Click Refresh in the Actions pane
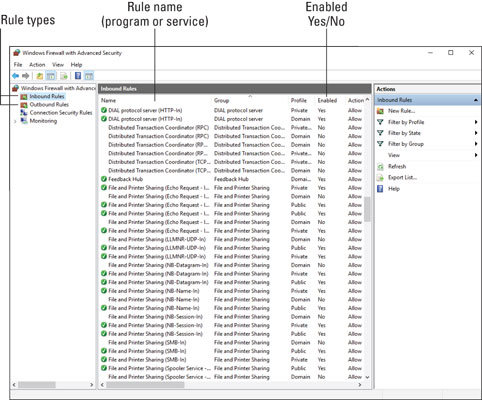 [397, 166]
